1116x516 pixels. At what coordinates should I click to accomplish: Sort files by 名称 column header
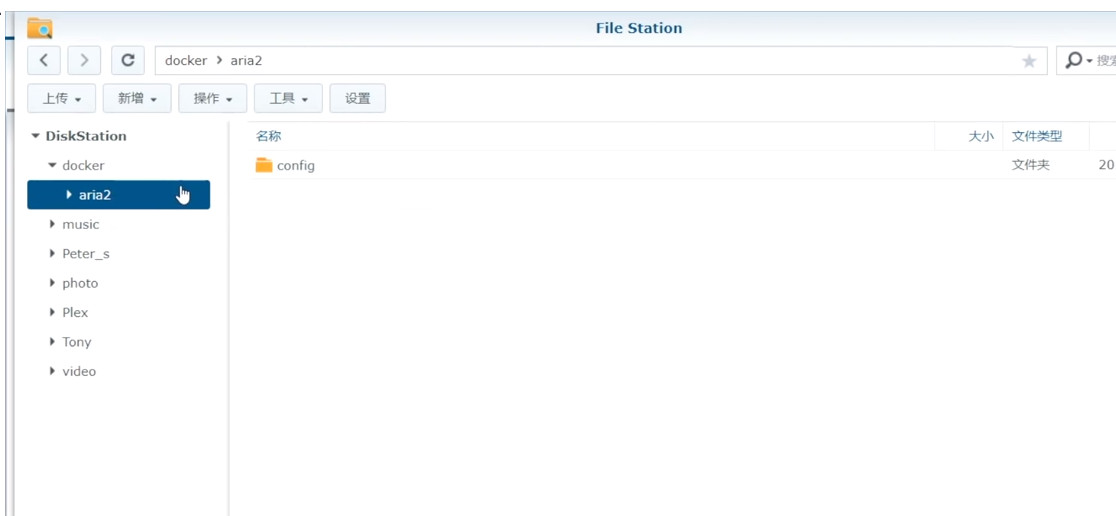269,136
